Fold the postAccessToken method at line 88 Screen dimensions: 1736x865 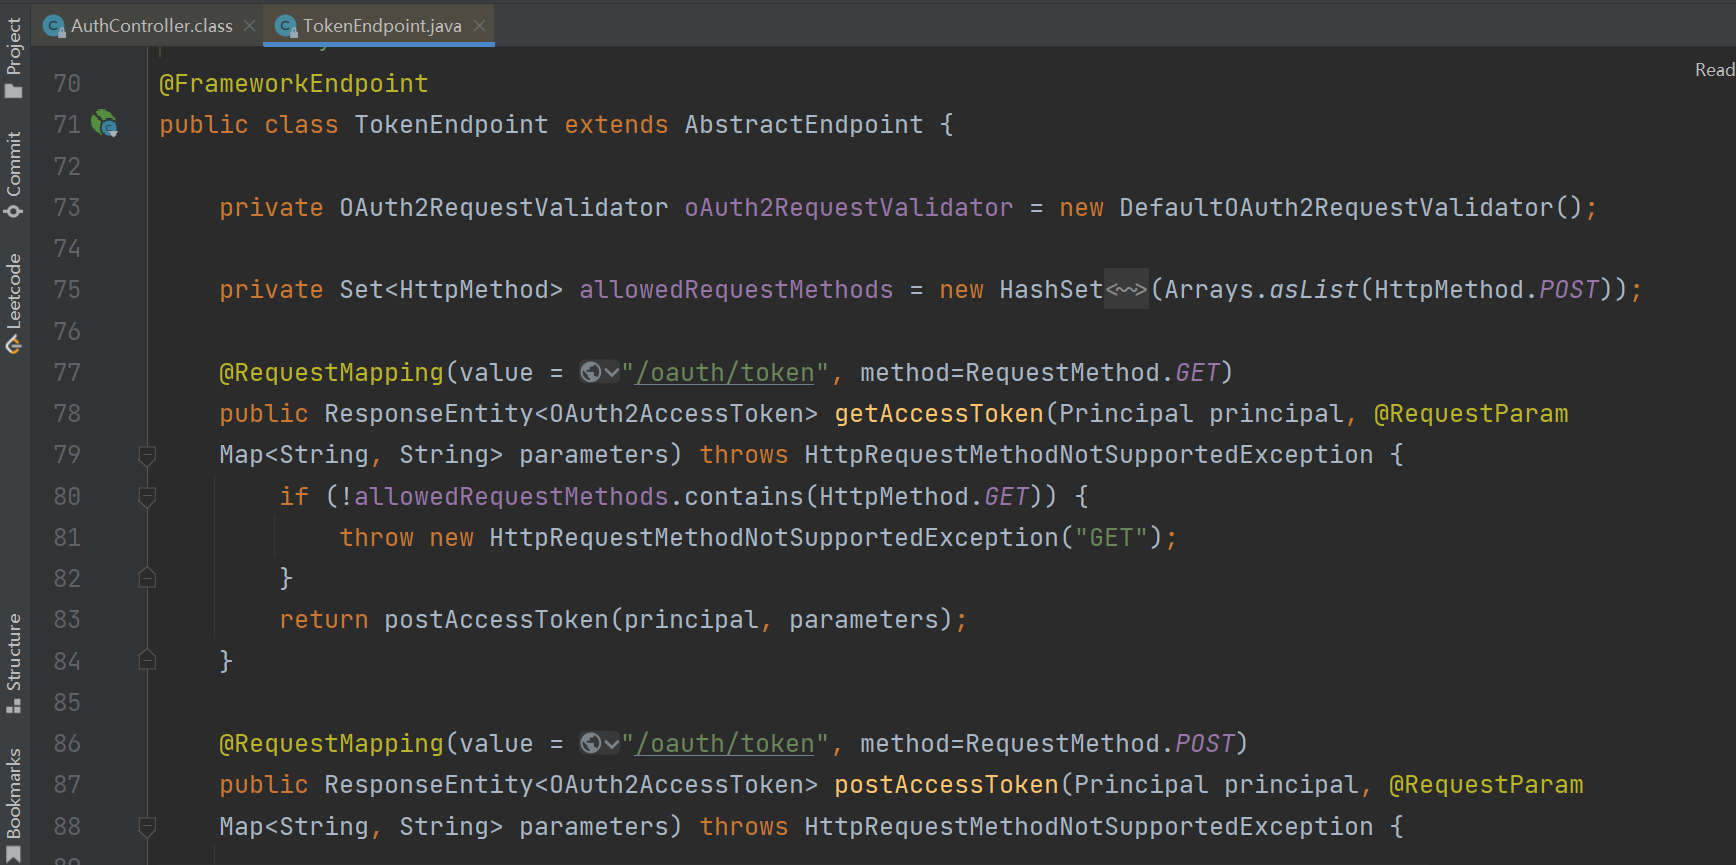point(147,827)
